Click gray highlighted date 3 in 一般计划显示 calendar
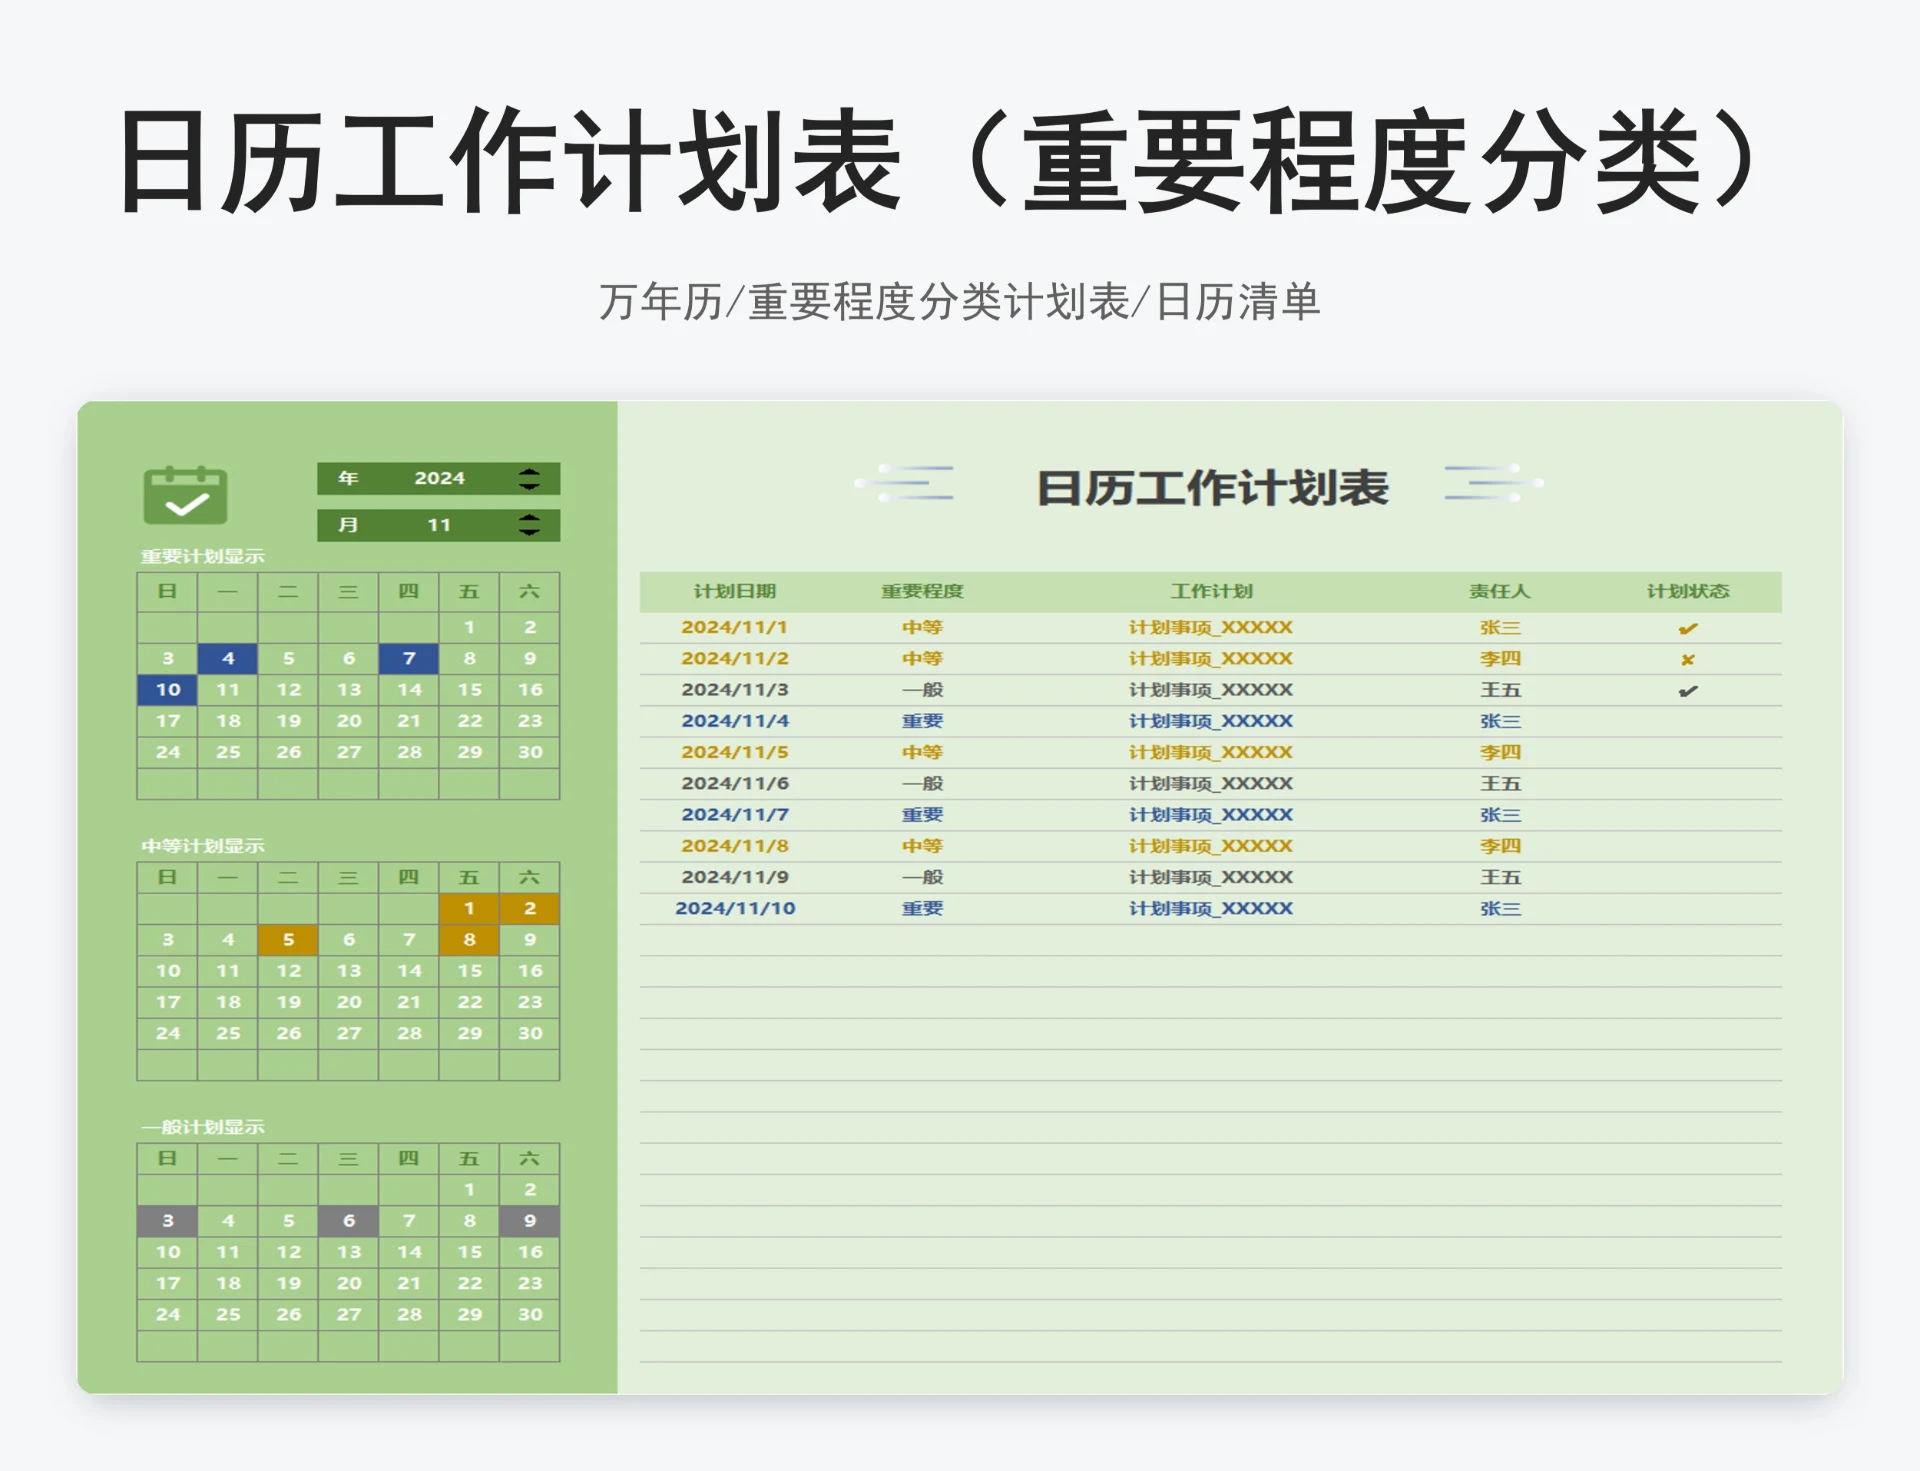This screenshot has height=1471, width=1920. click(x=167, y=1219)
